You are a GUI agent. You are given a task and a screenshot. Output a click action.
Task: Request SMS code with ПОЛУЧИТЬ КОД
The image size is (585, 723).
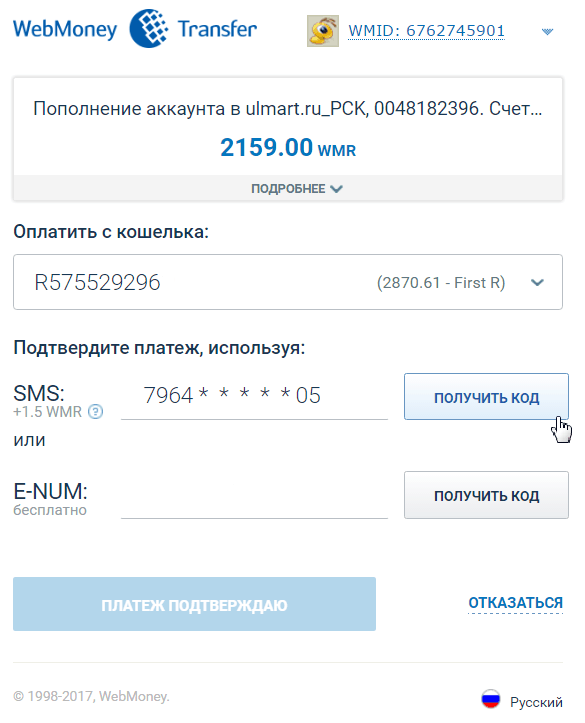click(486, 397)
